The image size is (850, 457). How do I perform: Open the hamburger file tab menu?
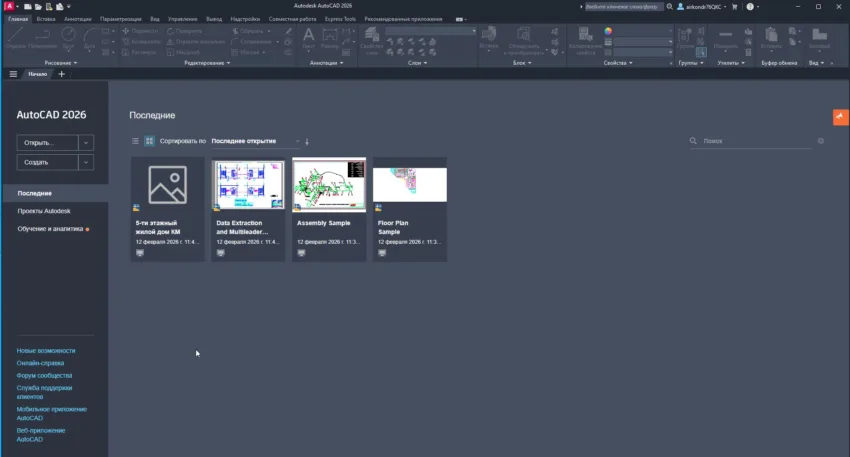[13, 74]
